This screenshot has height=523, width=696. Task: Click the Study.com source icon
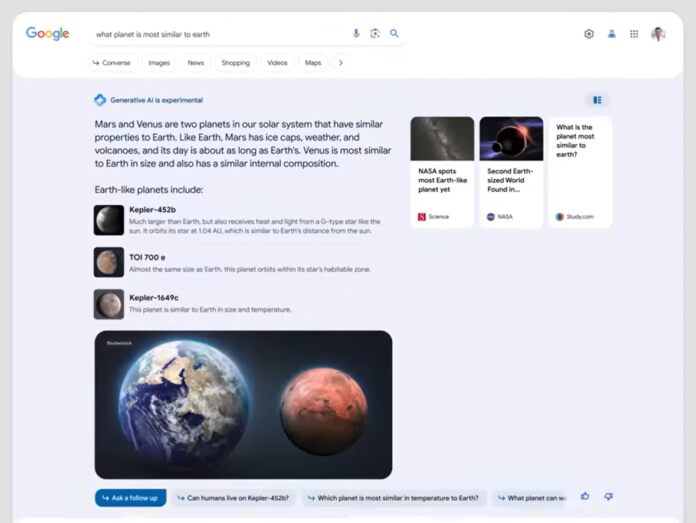click(560, 217)
